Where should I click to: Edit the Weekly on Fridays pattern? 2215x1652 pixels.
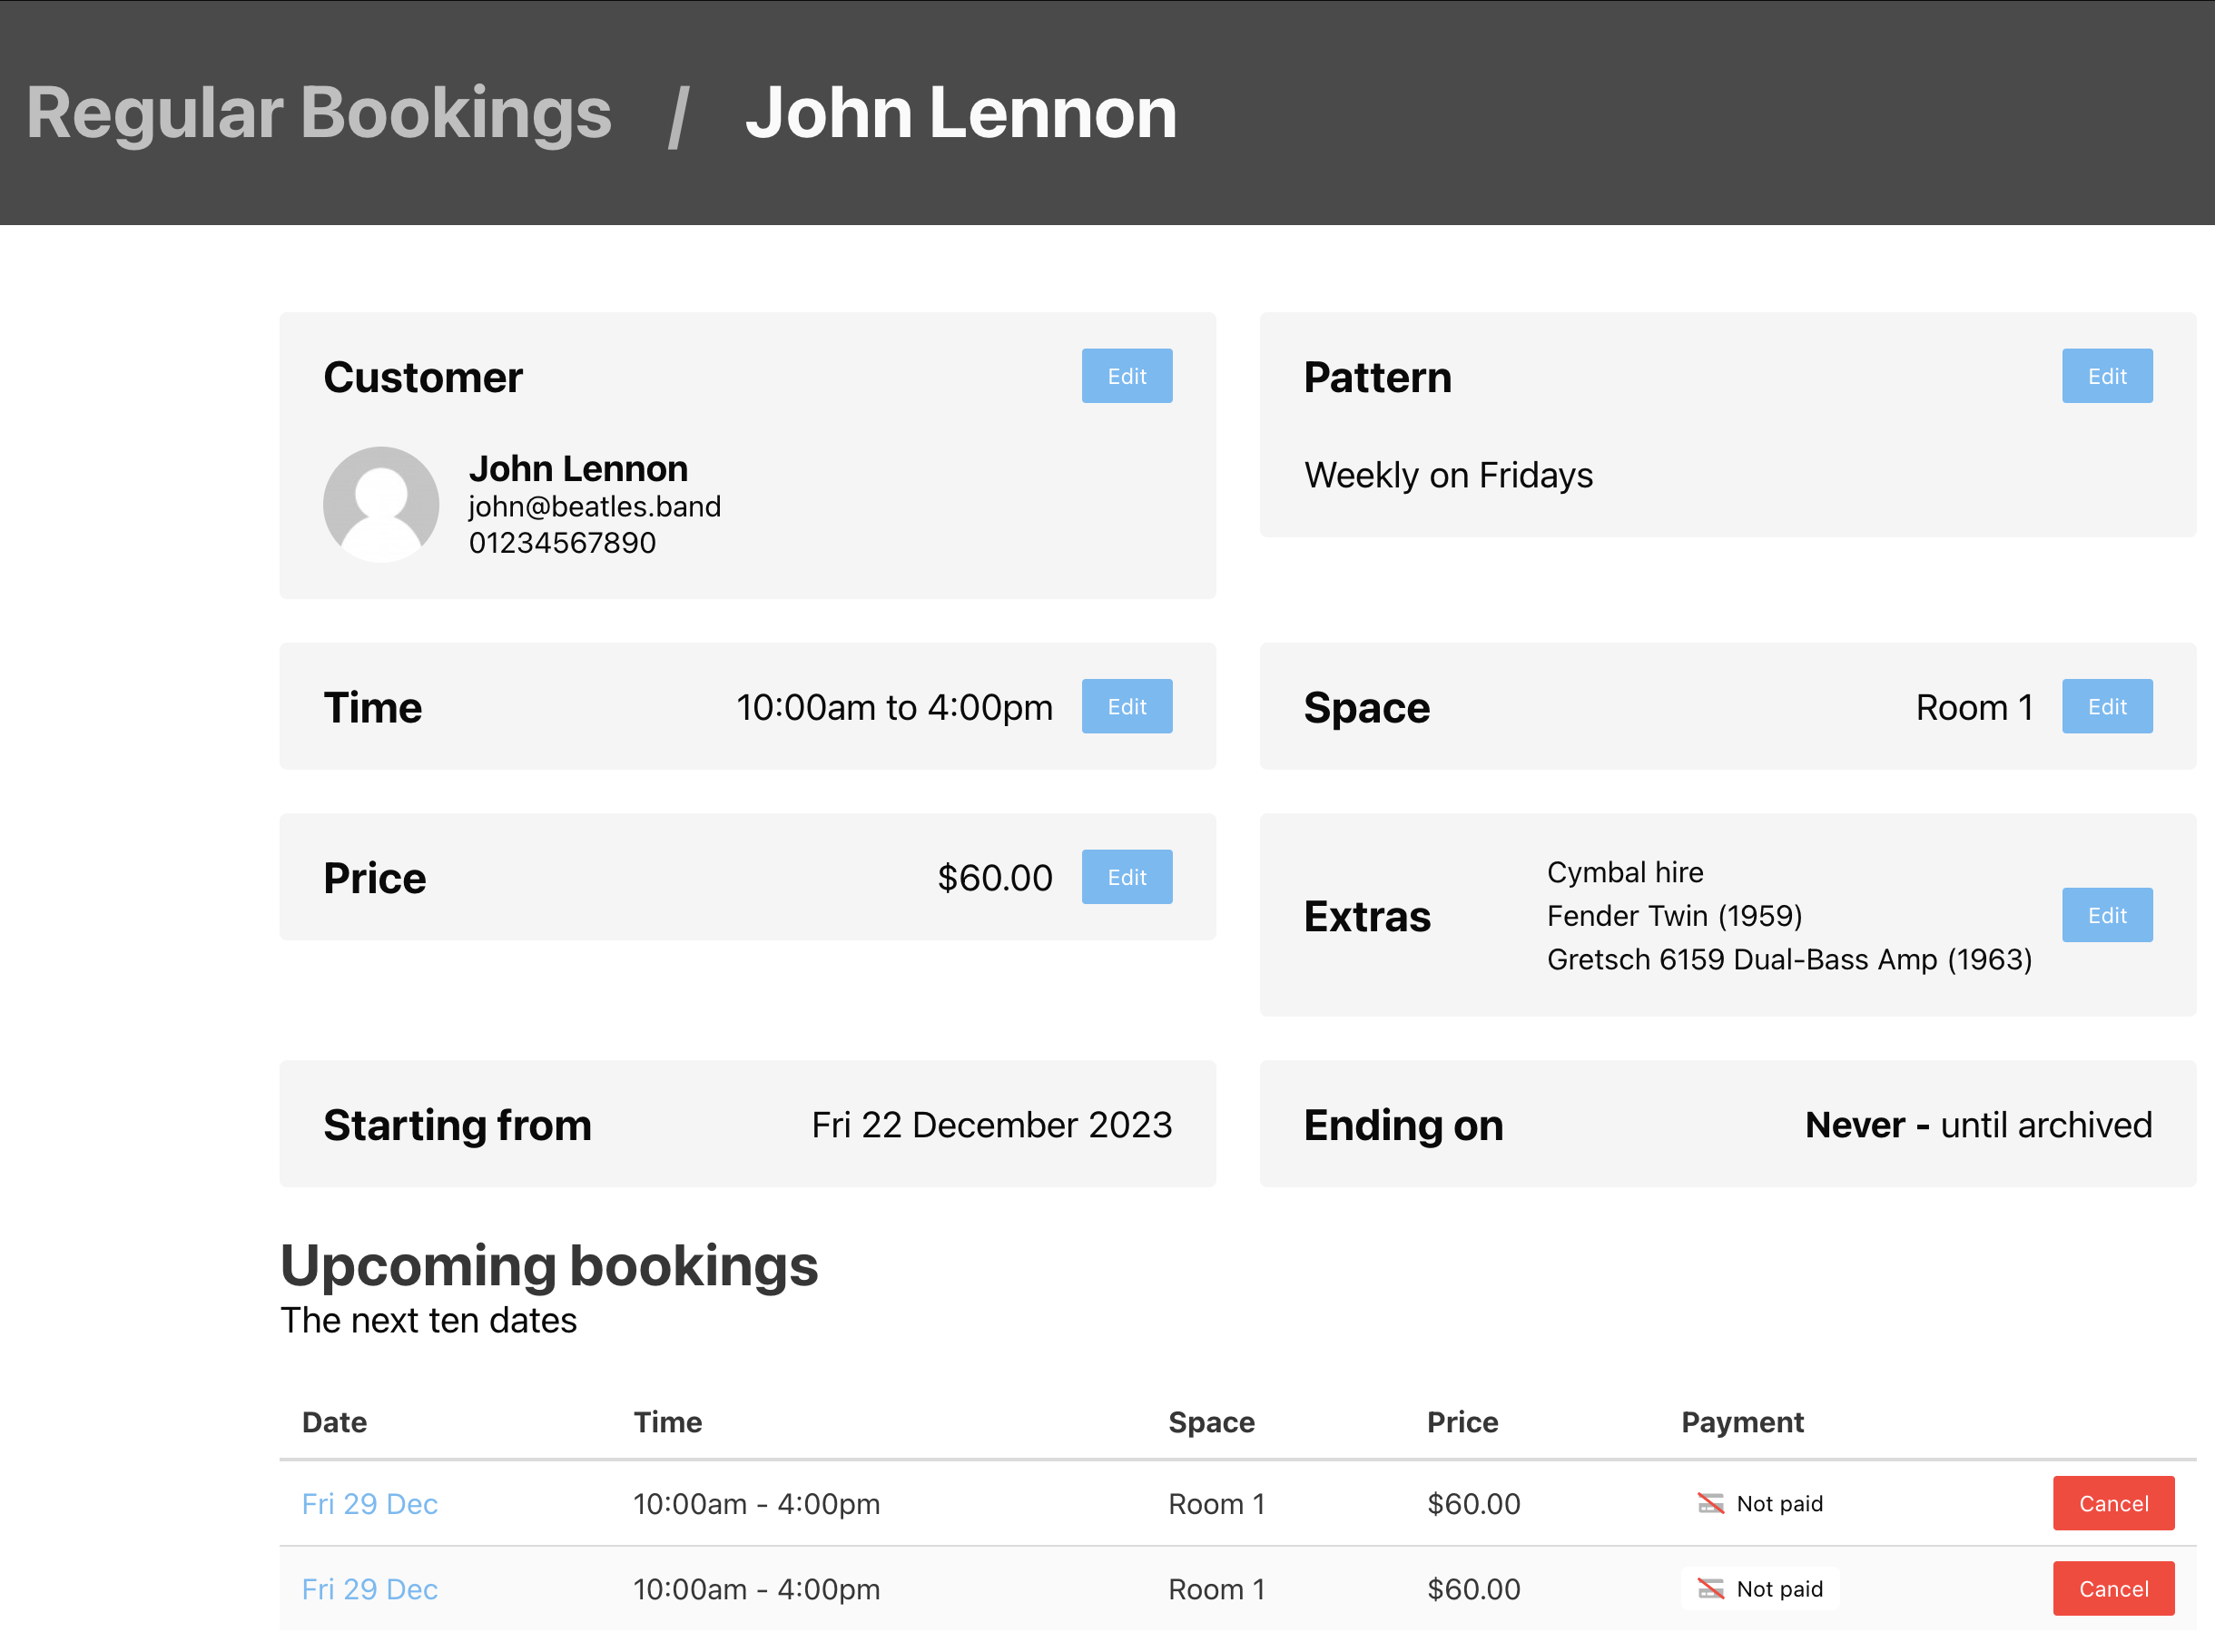2106,376
